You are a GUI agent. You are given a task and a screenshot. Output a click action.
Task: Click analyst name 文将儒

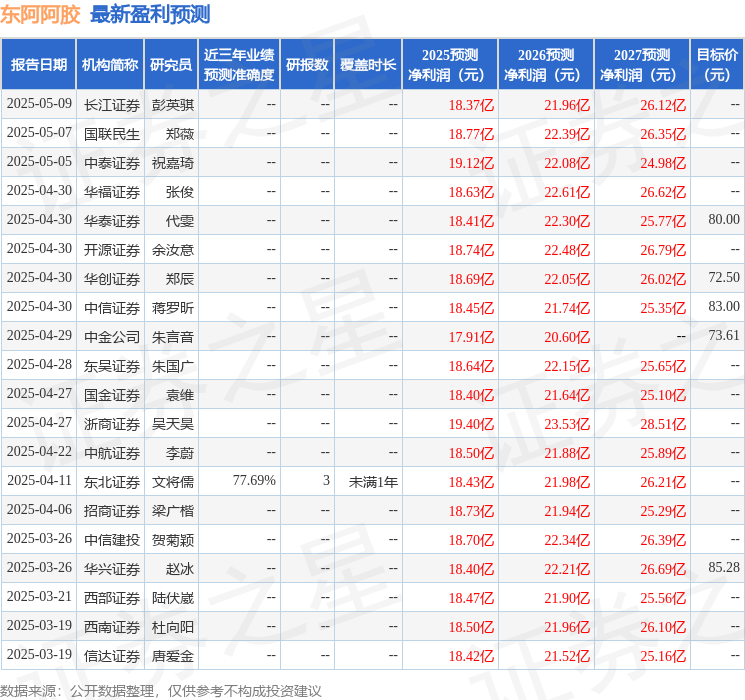point(173,482)
